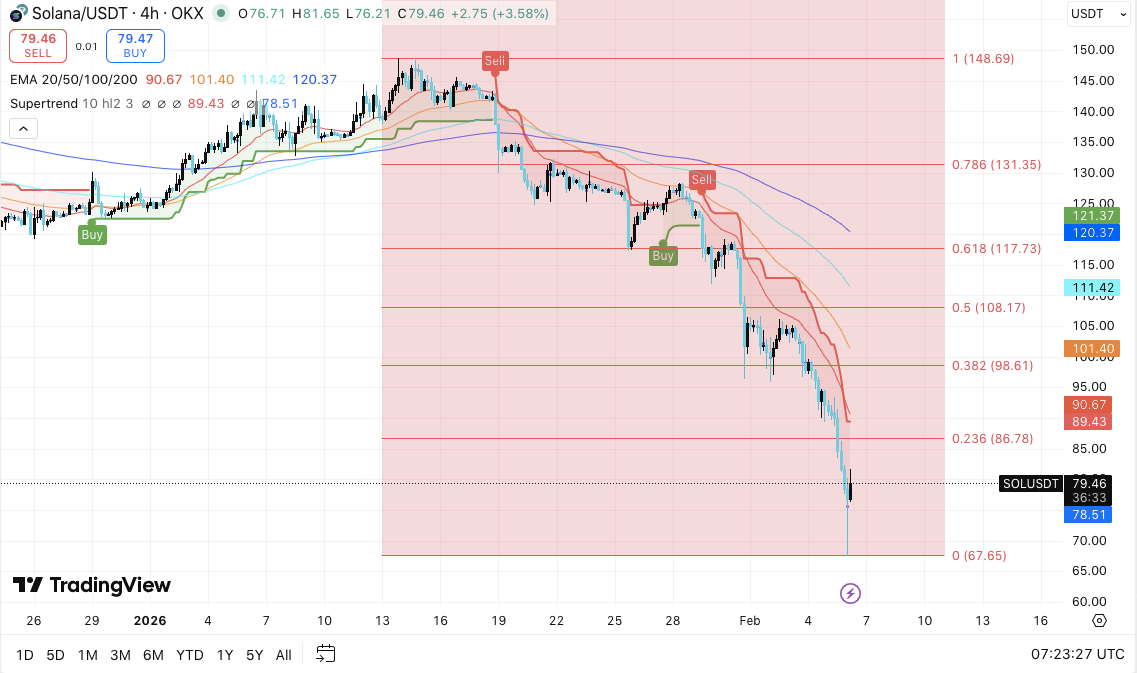Click the orange 101.40 EMA price label
Image resolution: width=1137 pixels, height=673 pixels.
[1091, 349]
